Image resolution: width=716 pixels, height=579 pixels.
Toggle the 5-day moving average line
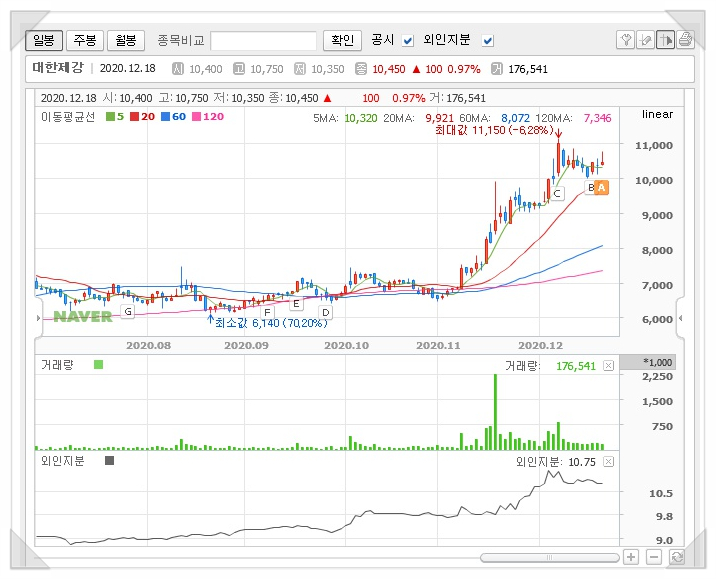[x=115, y=117]
